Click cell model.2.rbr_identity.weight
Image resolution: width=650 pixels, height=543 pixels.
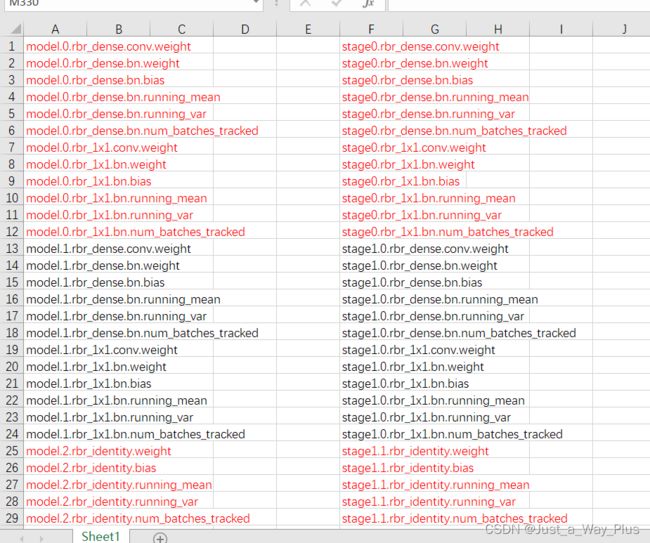pyautogui.click(x=98, y=451)
